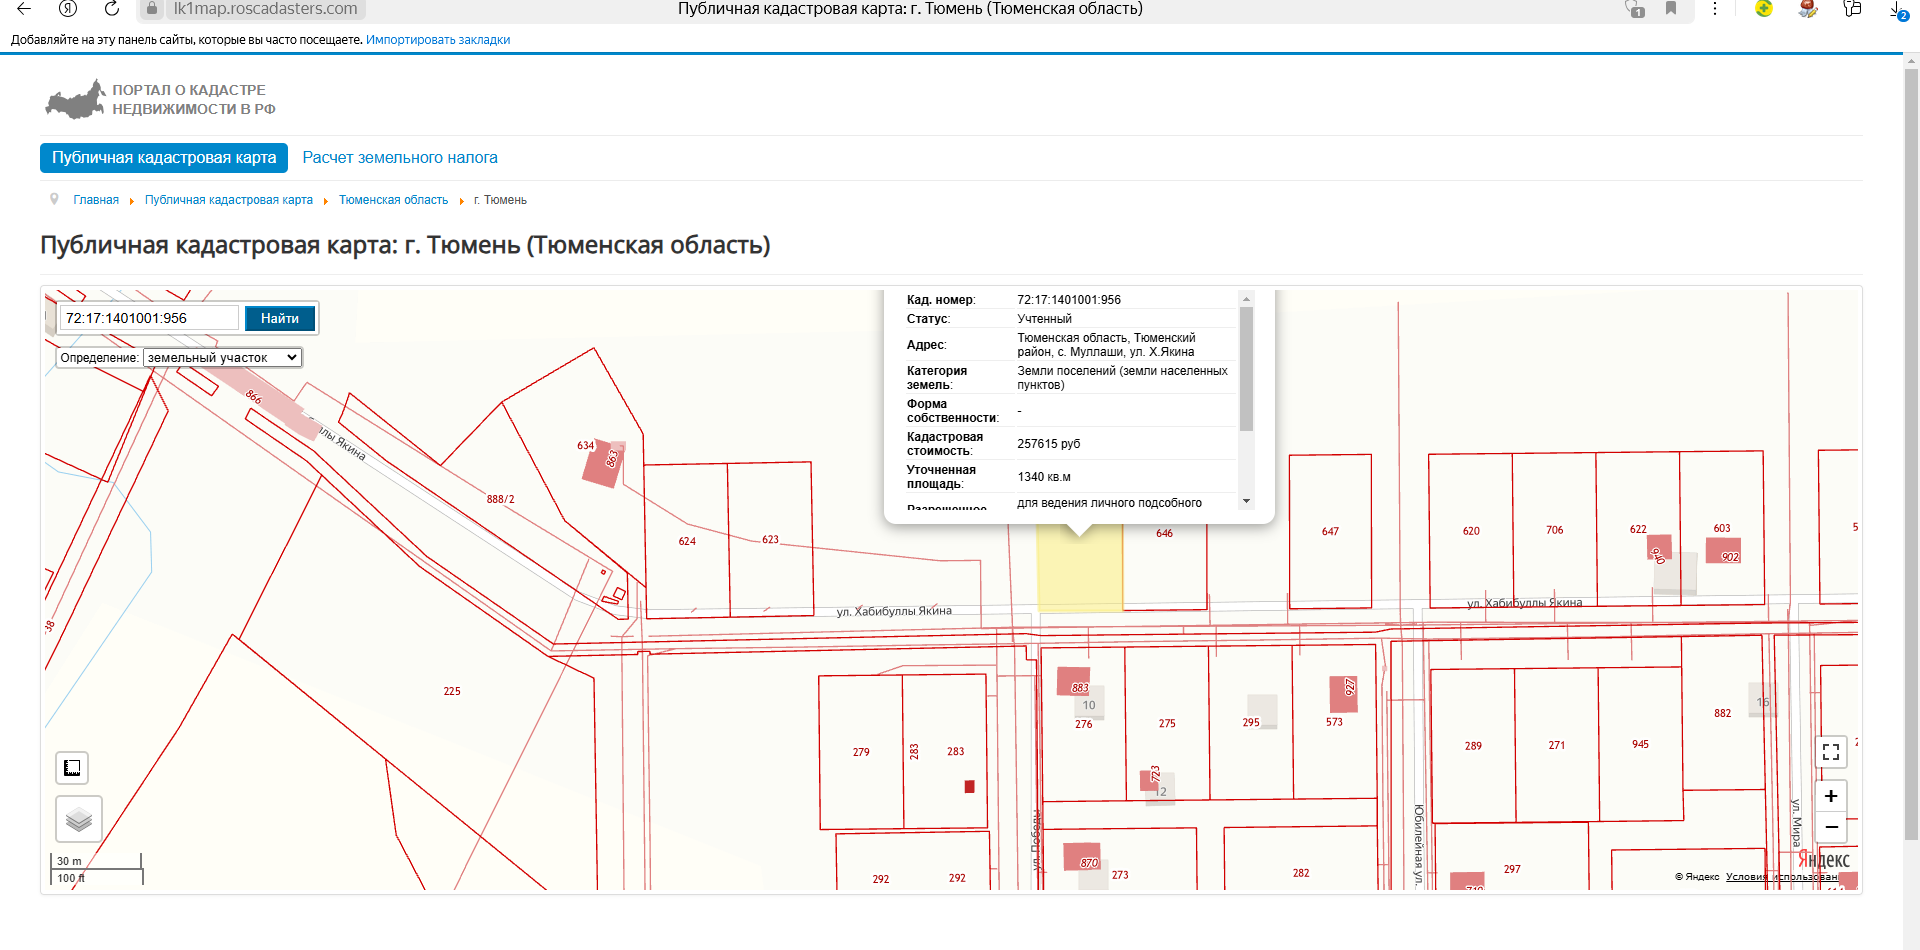Select the location pin icon in breadcrumbs
Image resolution: width=1920 pixels, height=950 pixels.
[x=54, y=199]
